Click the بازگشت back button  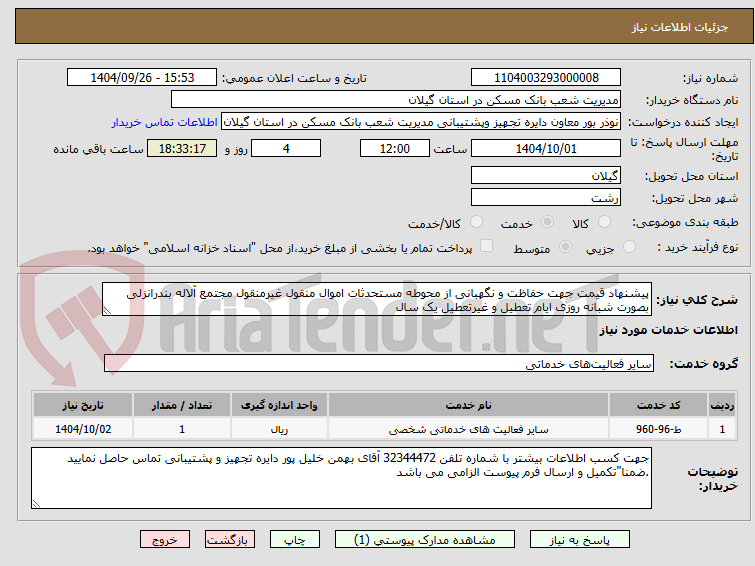(x=230, y=540)
